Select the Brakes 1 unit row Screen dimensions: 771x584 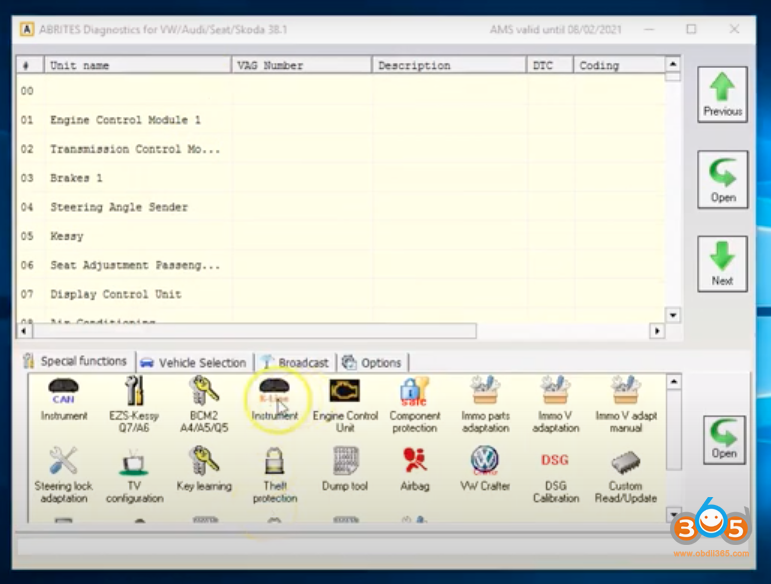pyautogui.click(x=341, y=178)
